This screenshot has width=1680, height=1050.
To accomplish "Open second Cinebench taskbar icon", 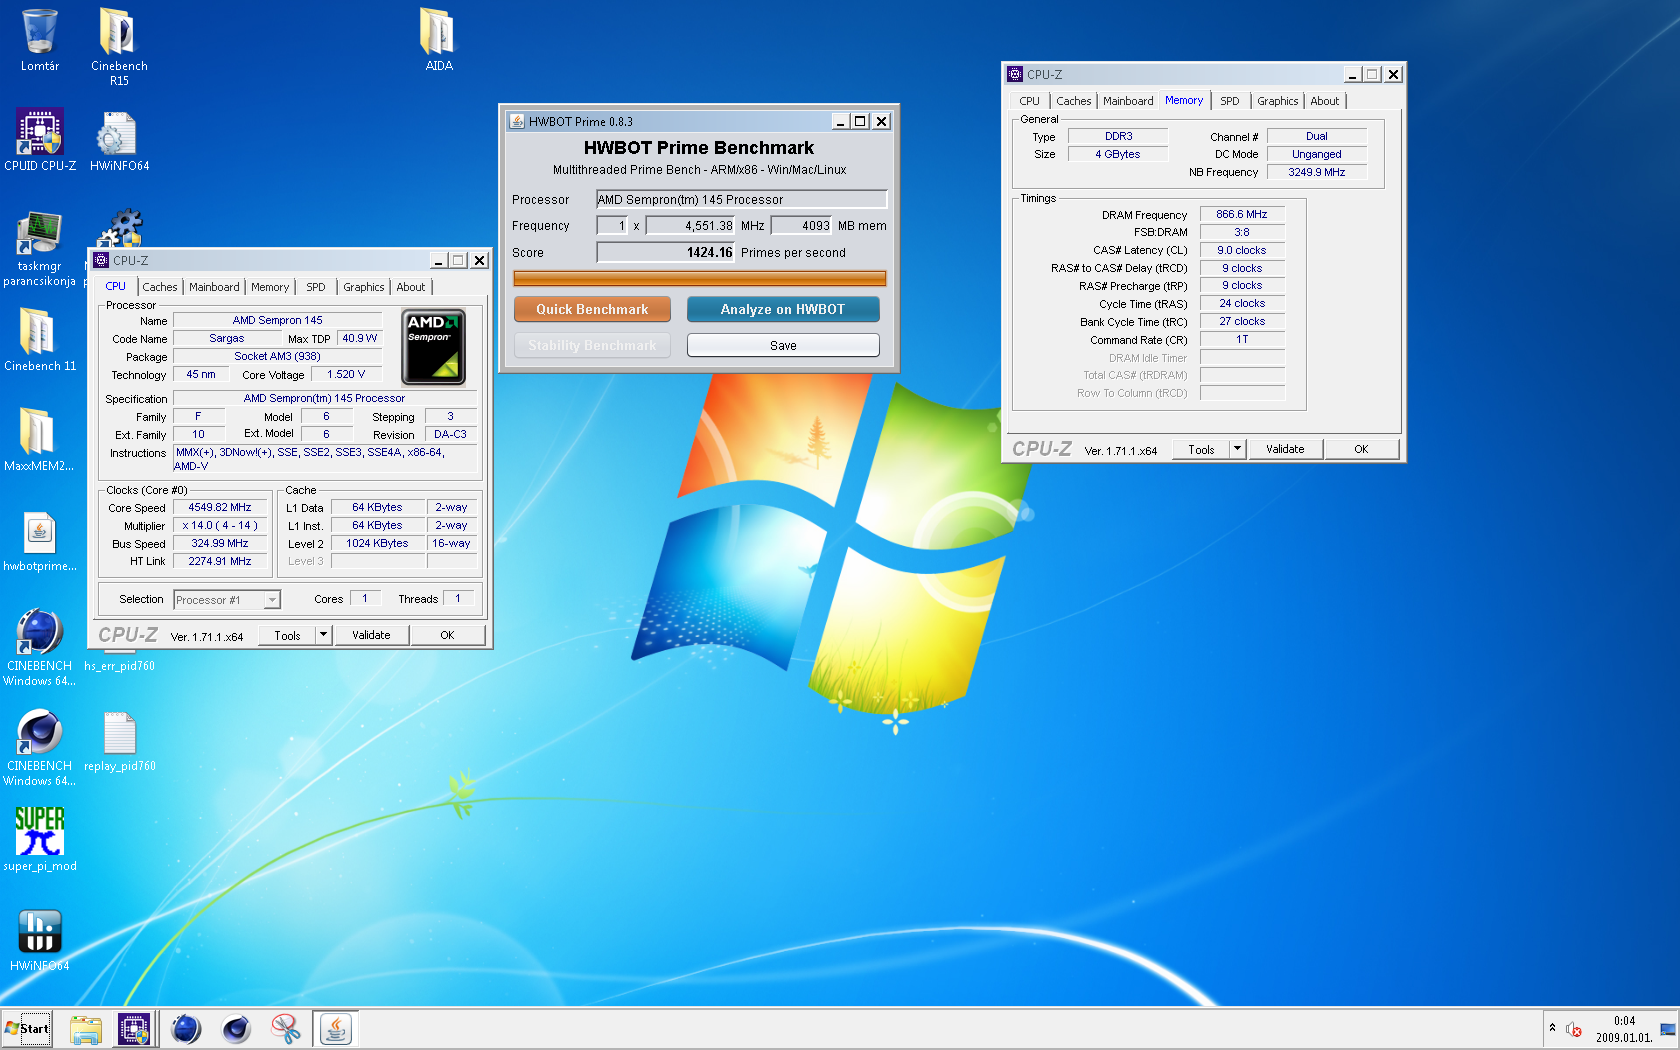I will [236, 1029].
